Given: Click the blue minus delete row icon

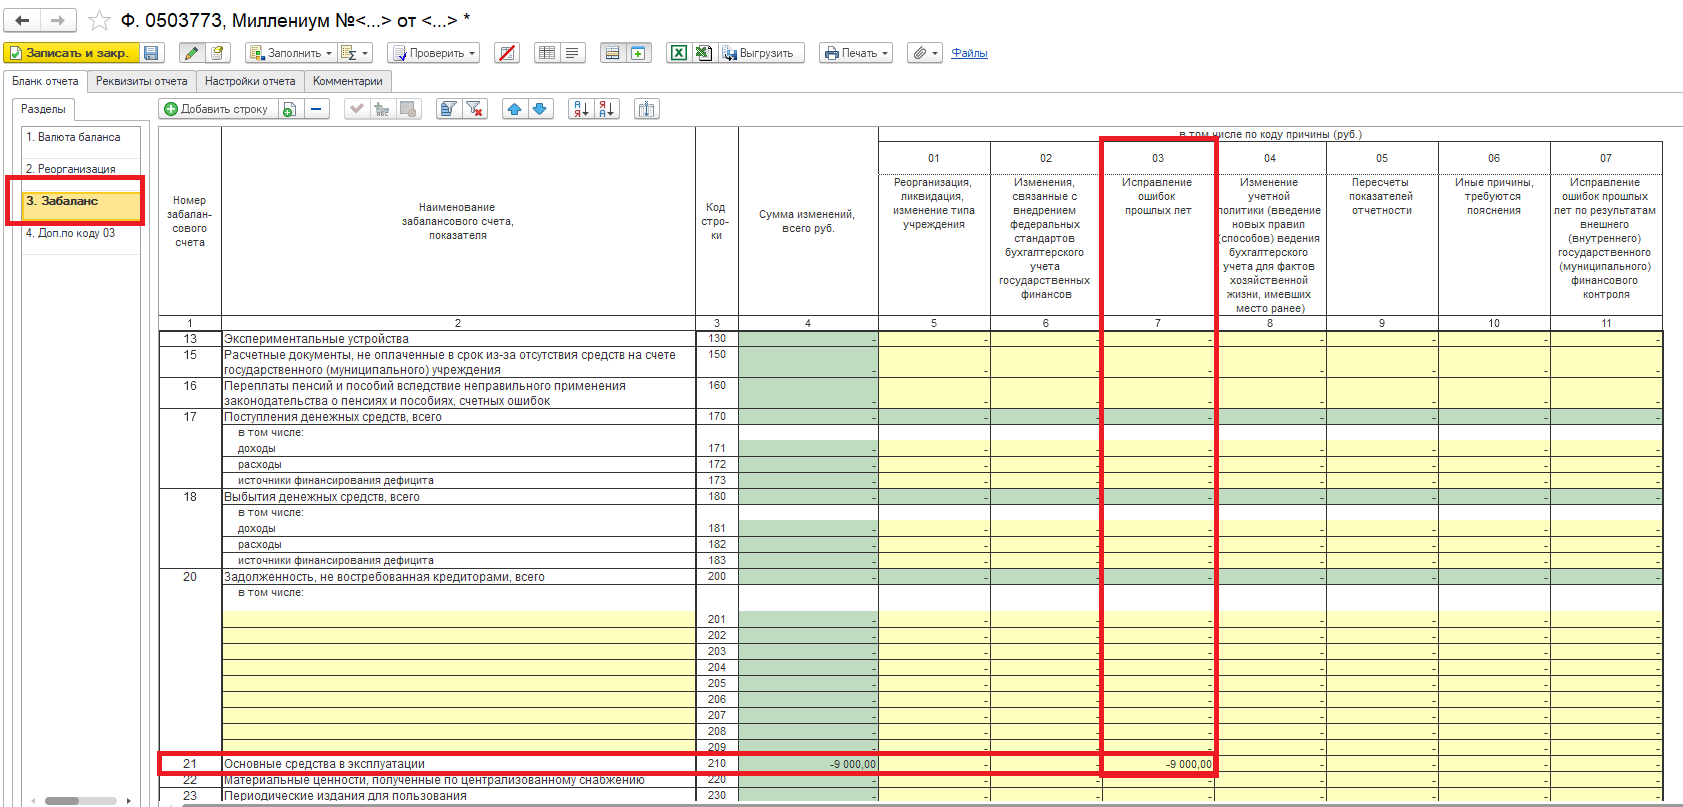Looking at the screenshot, I should pos(316,109).
